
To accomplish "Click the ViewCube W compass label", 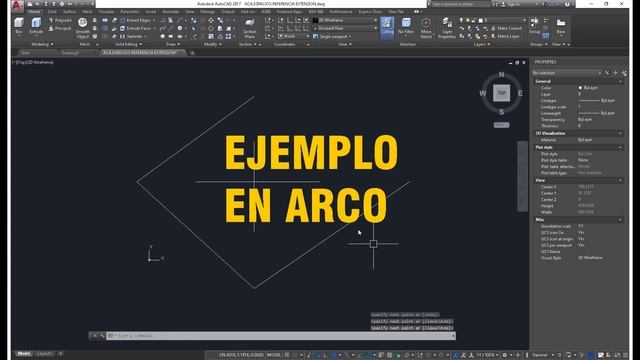I will (x=482, y=93).
